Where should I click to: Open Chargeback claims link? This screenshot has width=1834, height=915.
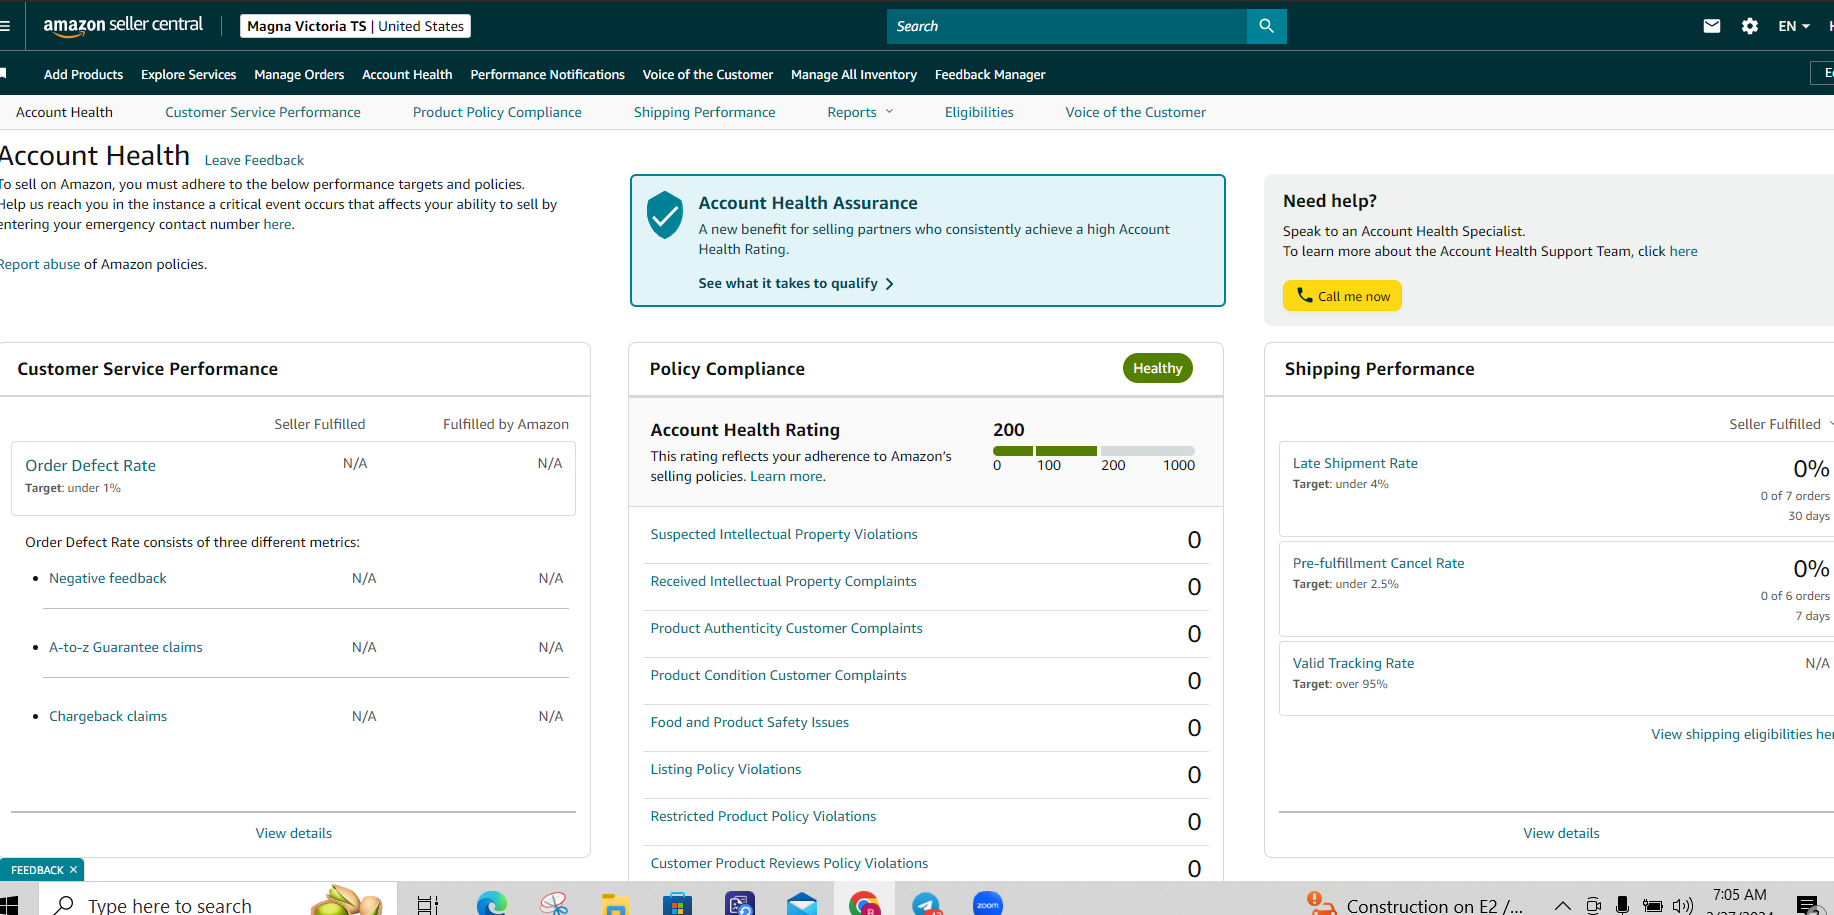pyautogui.click(x=108, y=716)
